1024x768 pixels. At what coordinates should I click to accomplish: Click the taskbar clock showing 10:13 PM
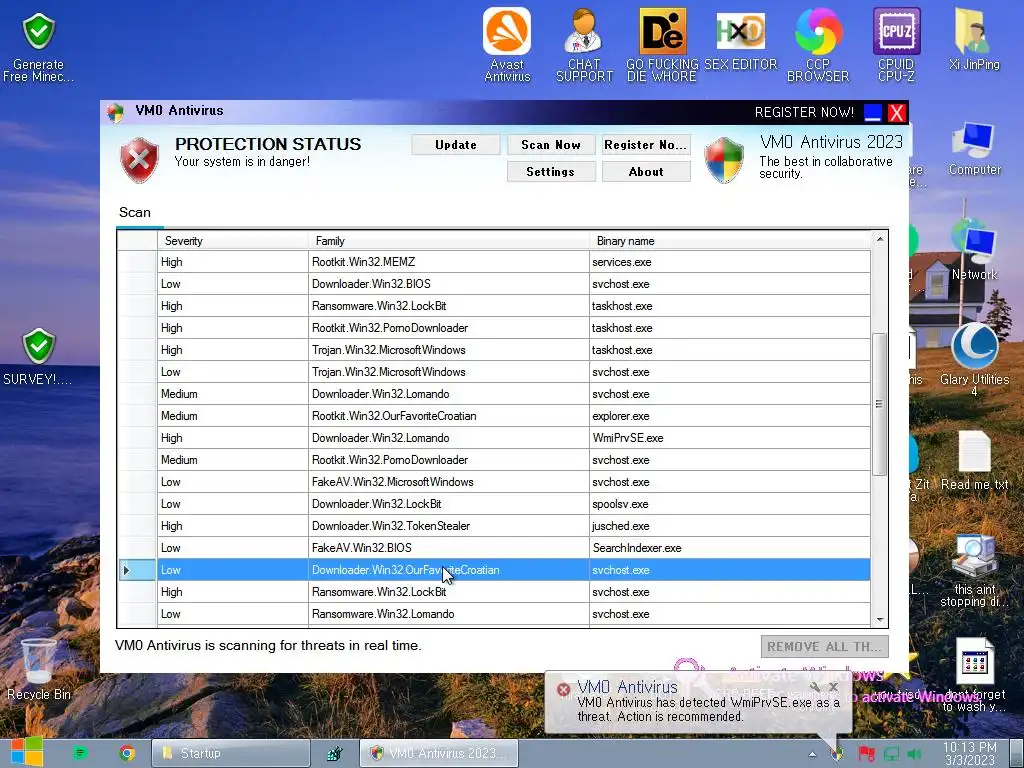point(969,754)
